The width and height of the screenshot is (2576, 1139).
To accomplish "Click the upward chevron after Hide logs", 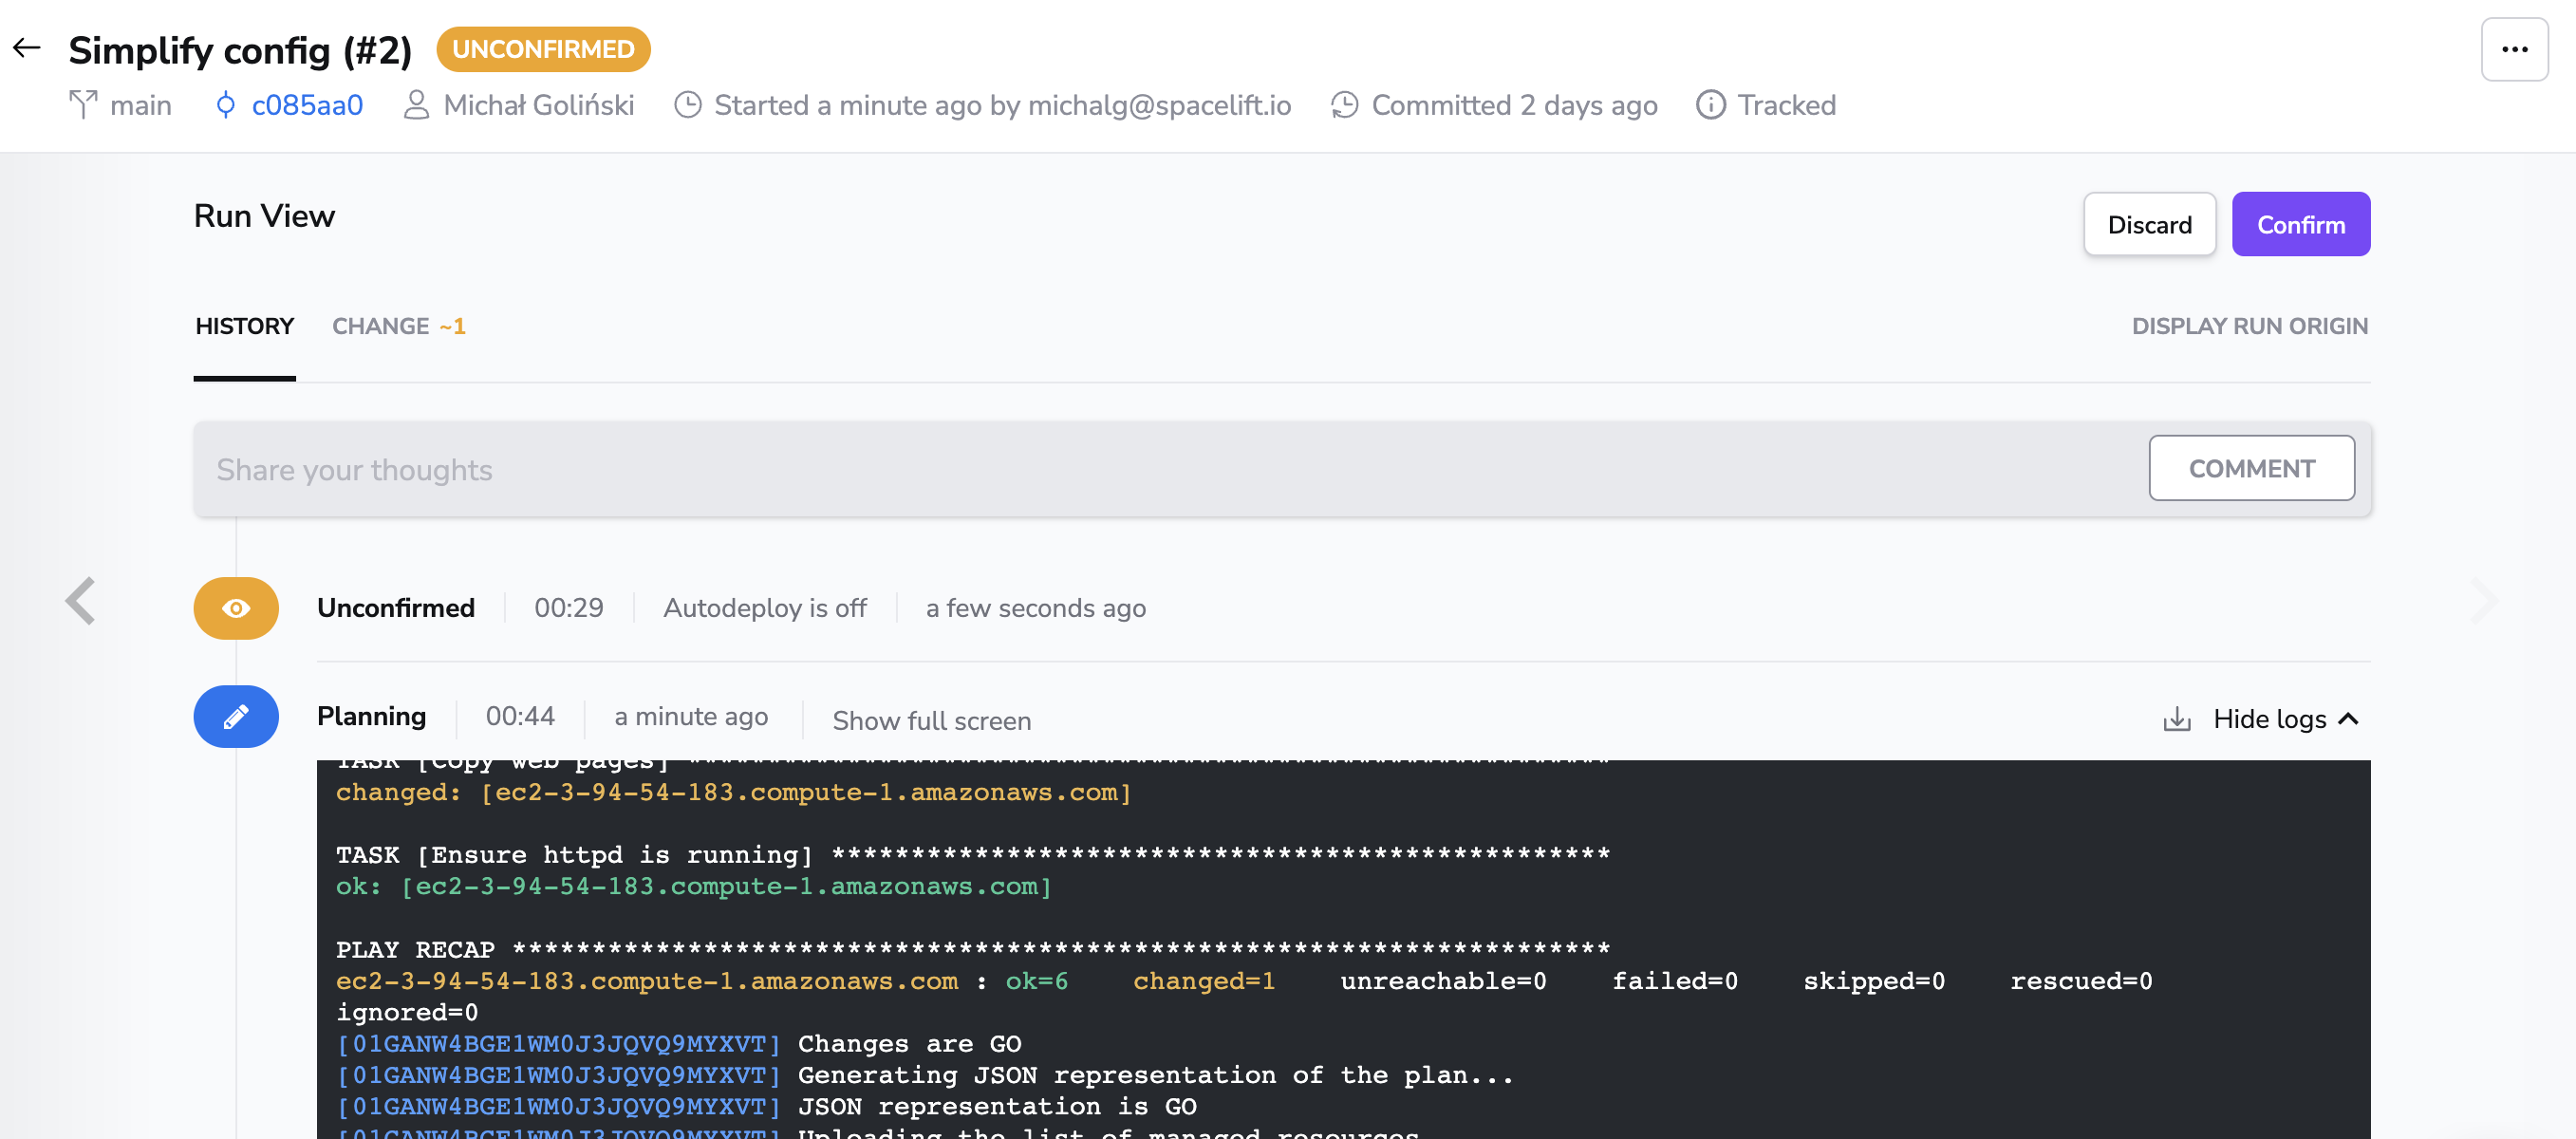I will click(x=2350, y=718).
